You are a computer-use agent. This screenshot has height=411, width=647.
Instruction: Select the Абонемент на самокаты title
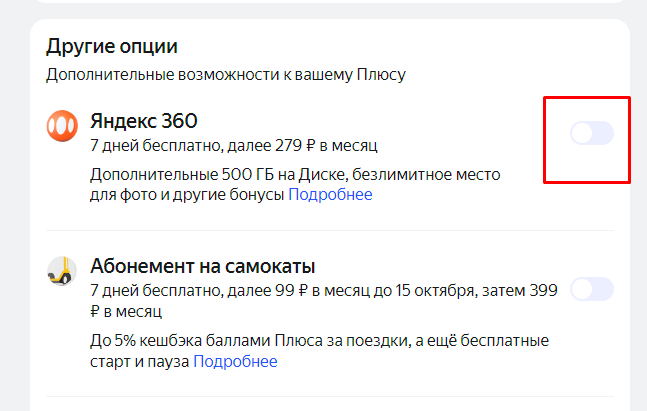[x=203, y=267]
